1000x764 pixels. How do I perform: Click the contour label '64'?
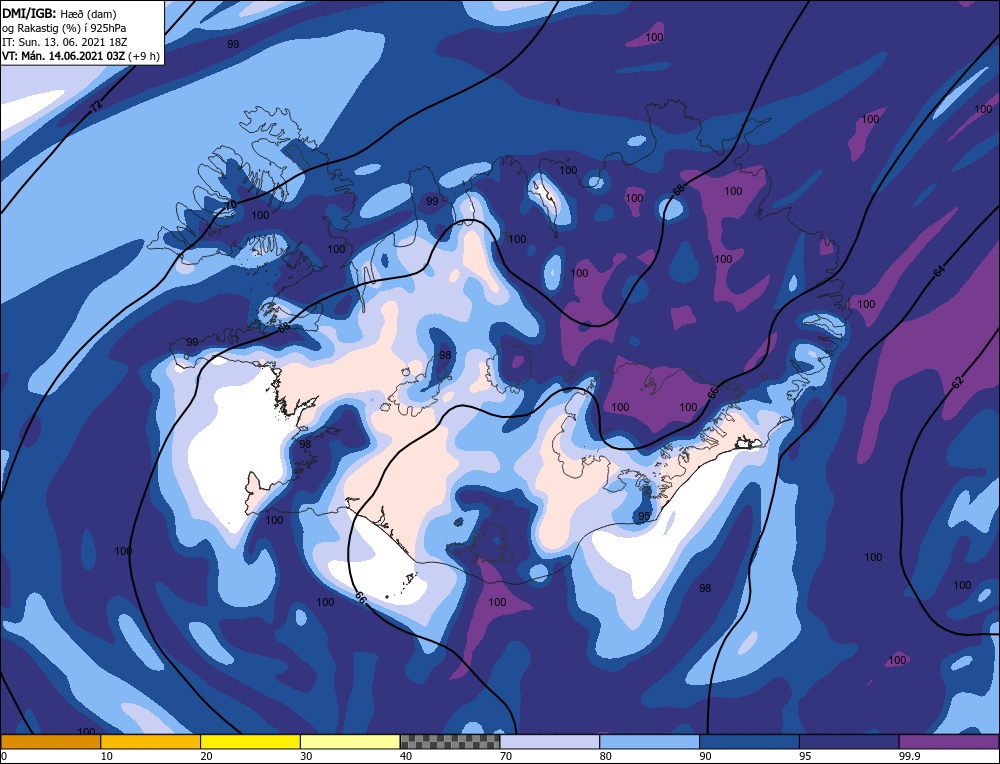coord(939,272)
